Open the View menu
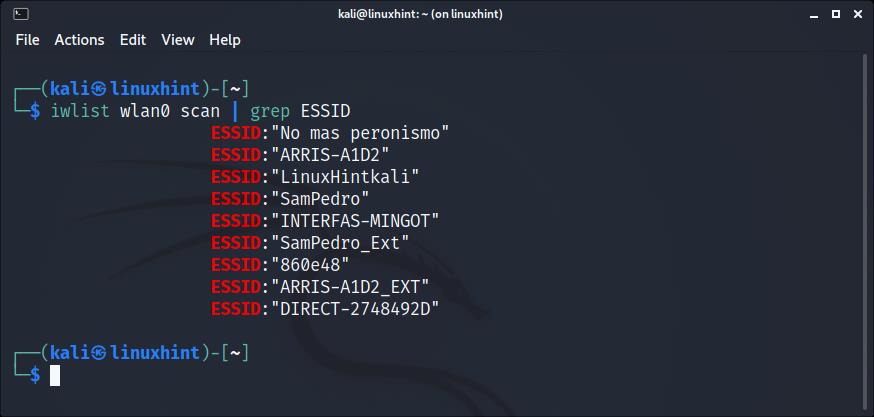The image size is (874, 417). click(x=178, y=40)
